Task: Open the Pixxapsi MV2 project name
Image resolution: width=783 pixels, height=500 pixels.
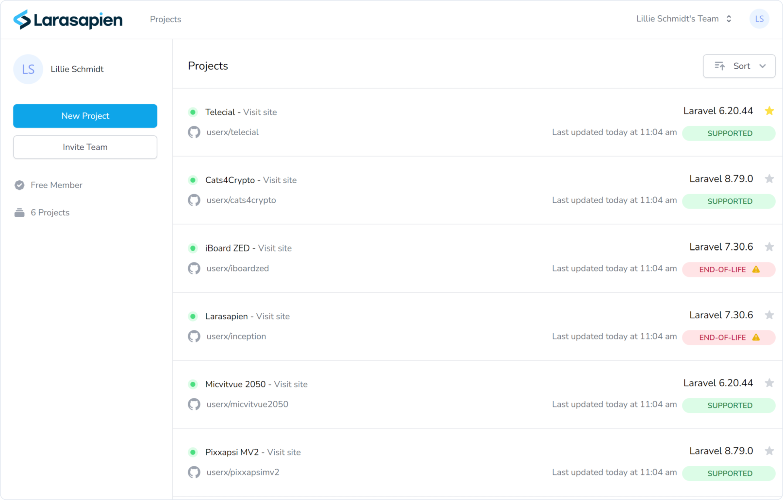Action: 232,452
